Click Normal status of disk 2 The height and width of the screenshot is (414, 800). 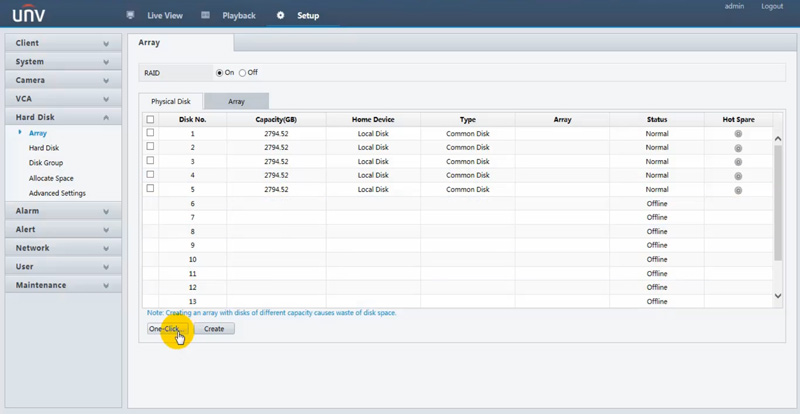657,148
